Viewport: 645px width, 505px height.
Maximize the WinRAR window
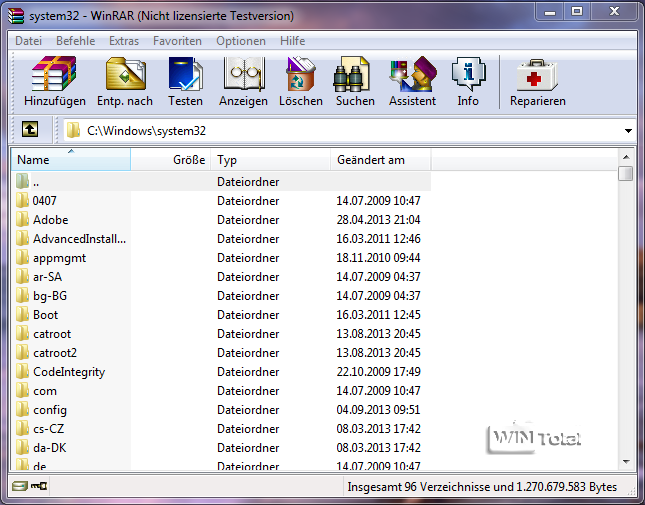point(577,12)
